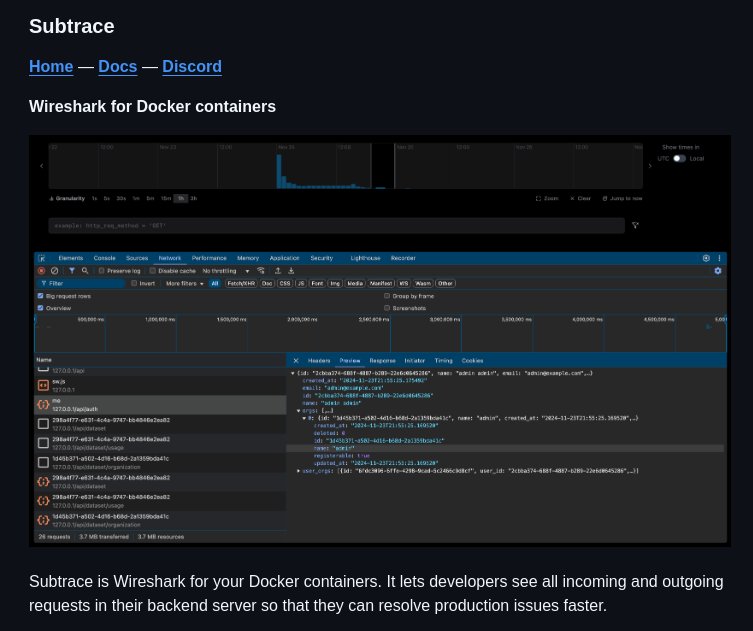
Task: Click the tallest bar in requests histogram
Action: [x=279, y=171]
